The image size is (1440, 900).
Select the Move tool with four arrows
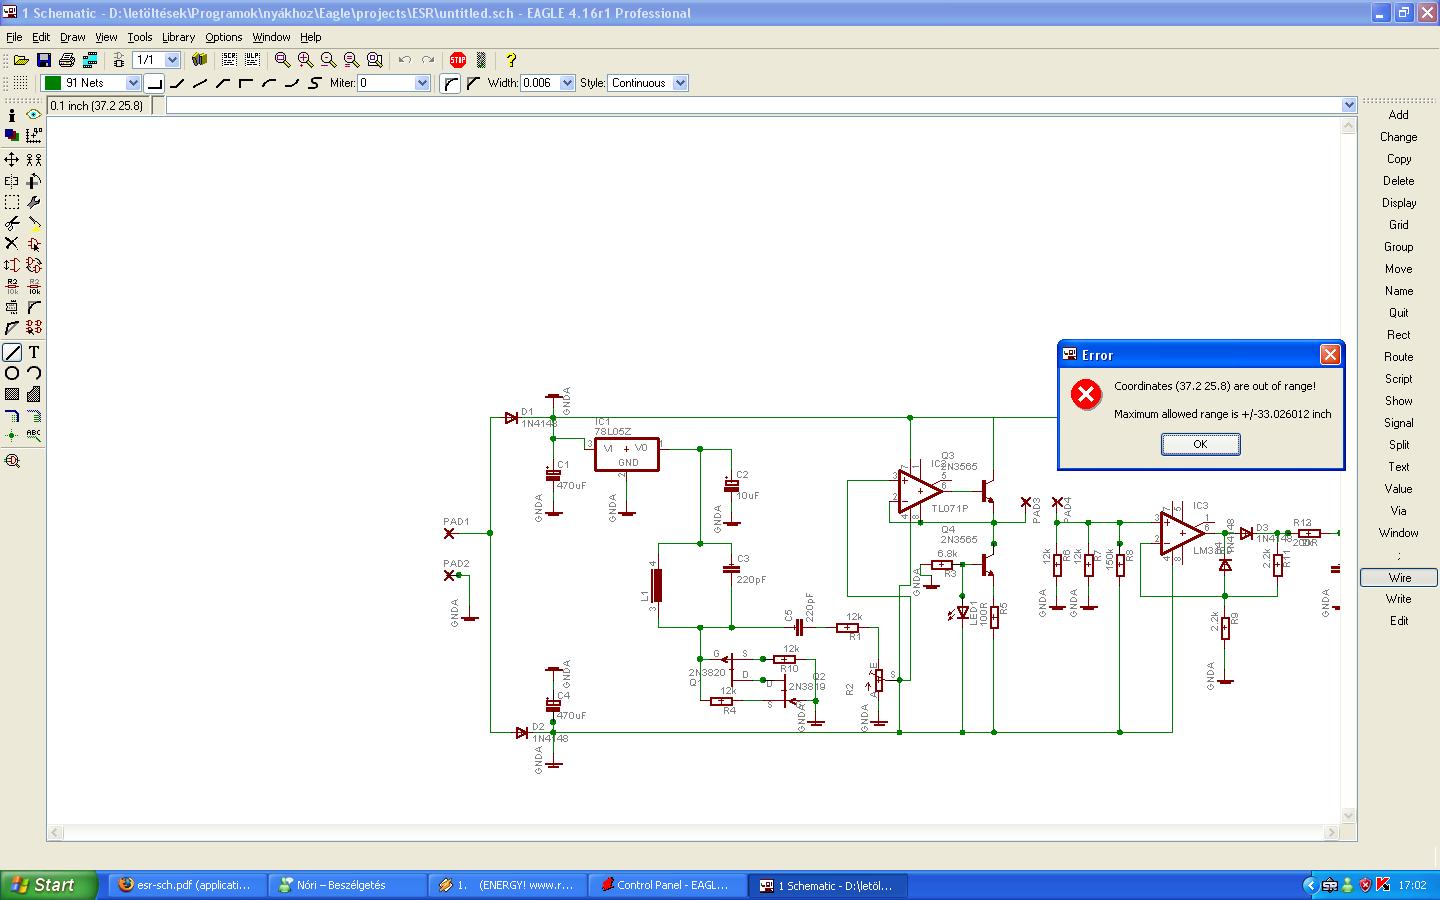pos(12,159)
